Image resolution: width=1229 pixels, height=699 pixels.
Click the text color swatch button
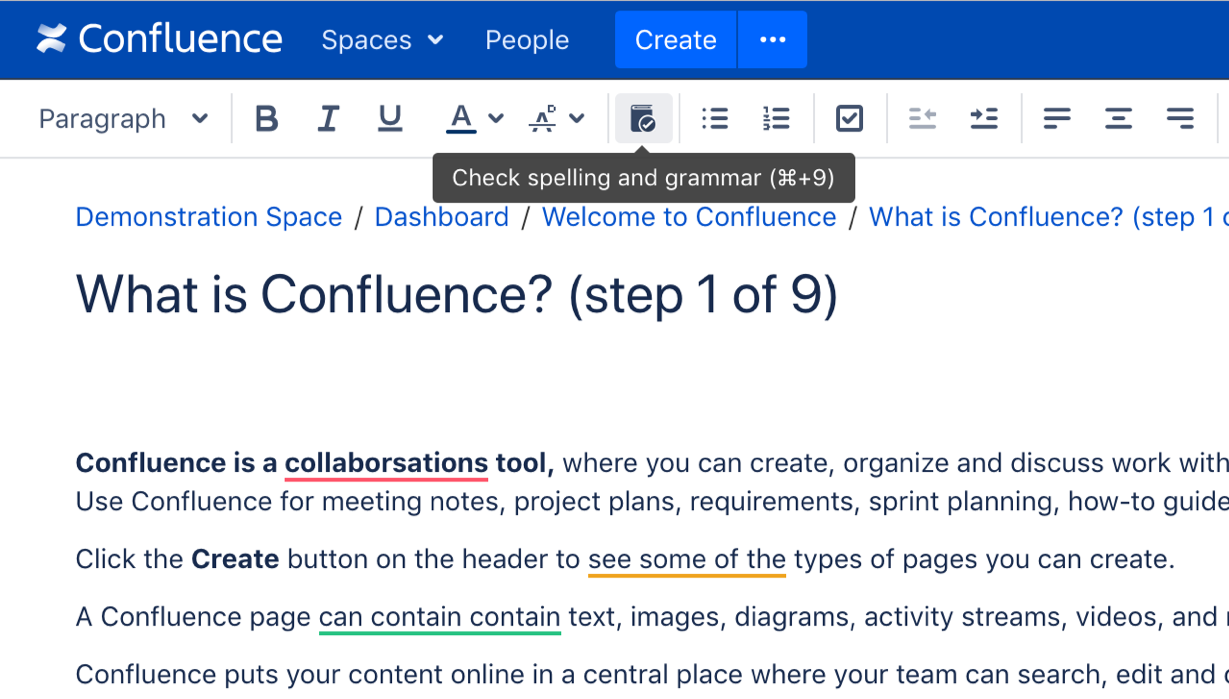pos(460,119)
